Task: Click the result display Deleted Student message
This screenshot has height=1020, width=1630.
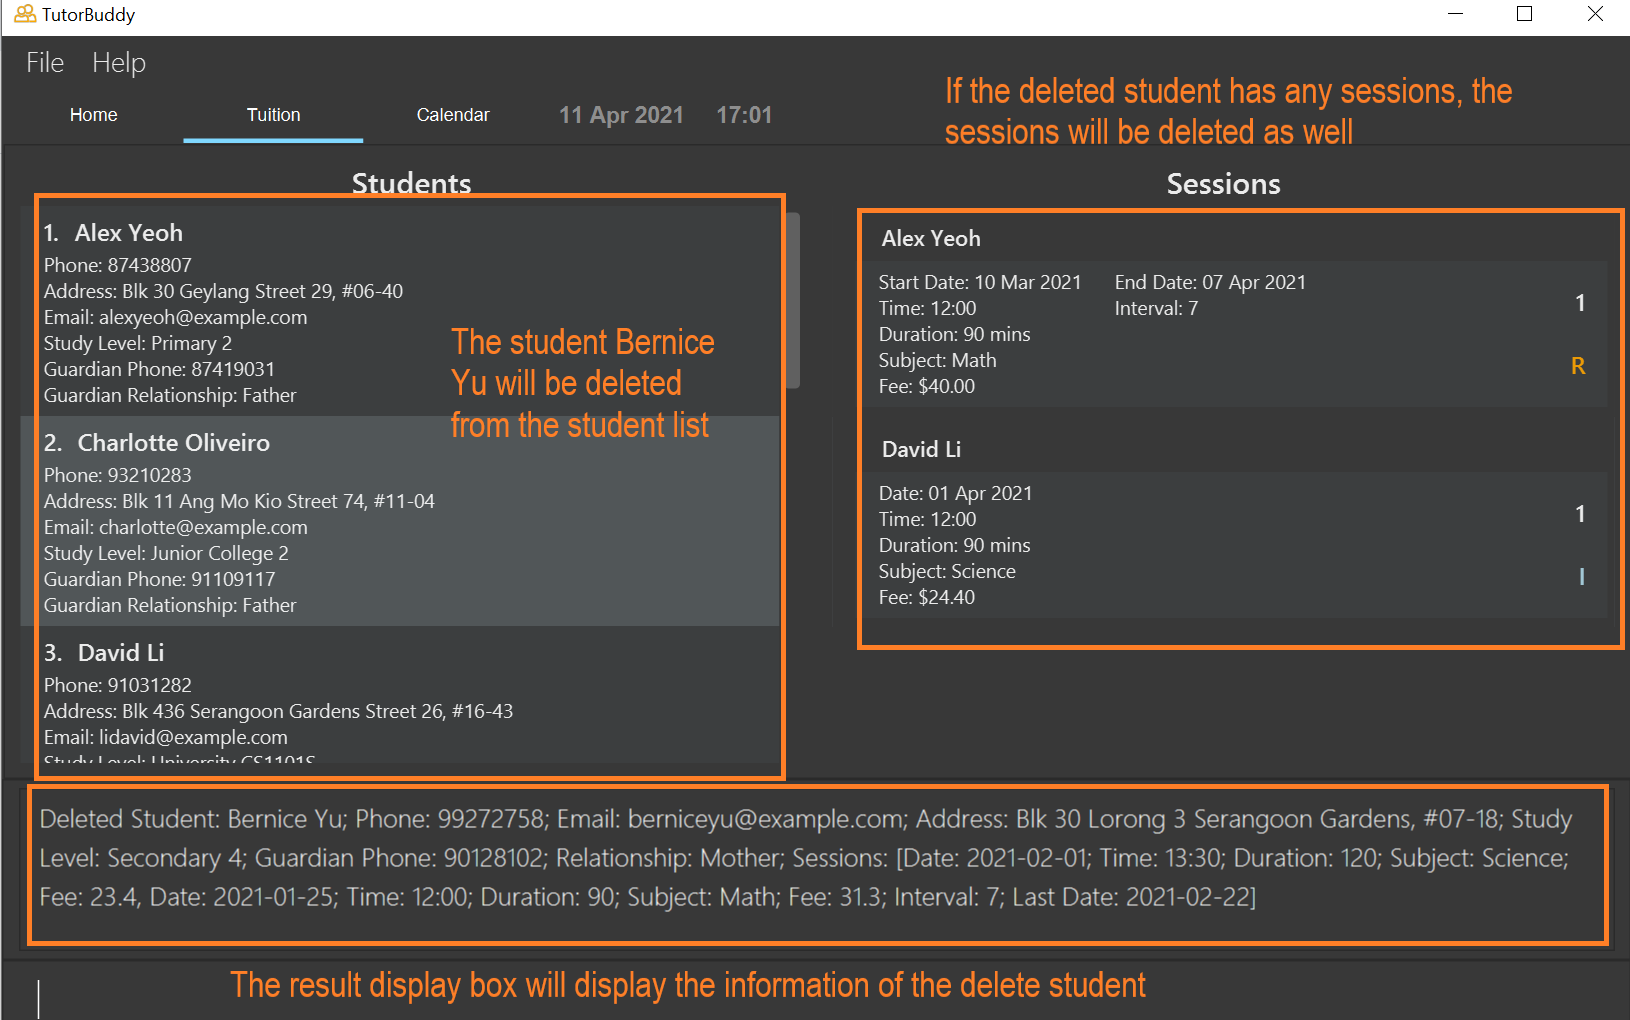Action: 806,858
